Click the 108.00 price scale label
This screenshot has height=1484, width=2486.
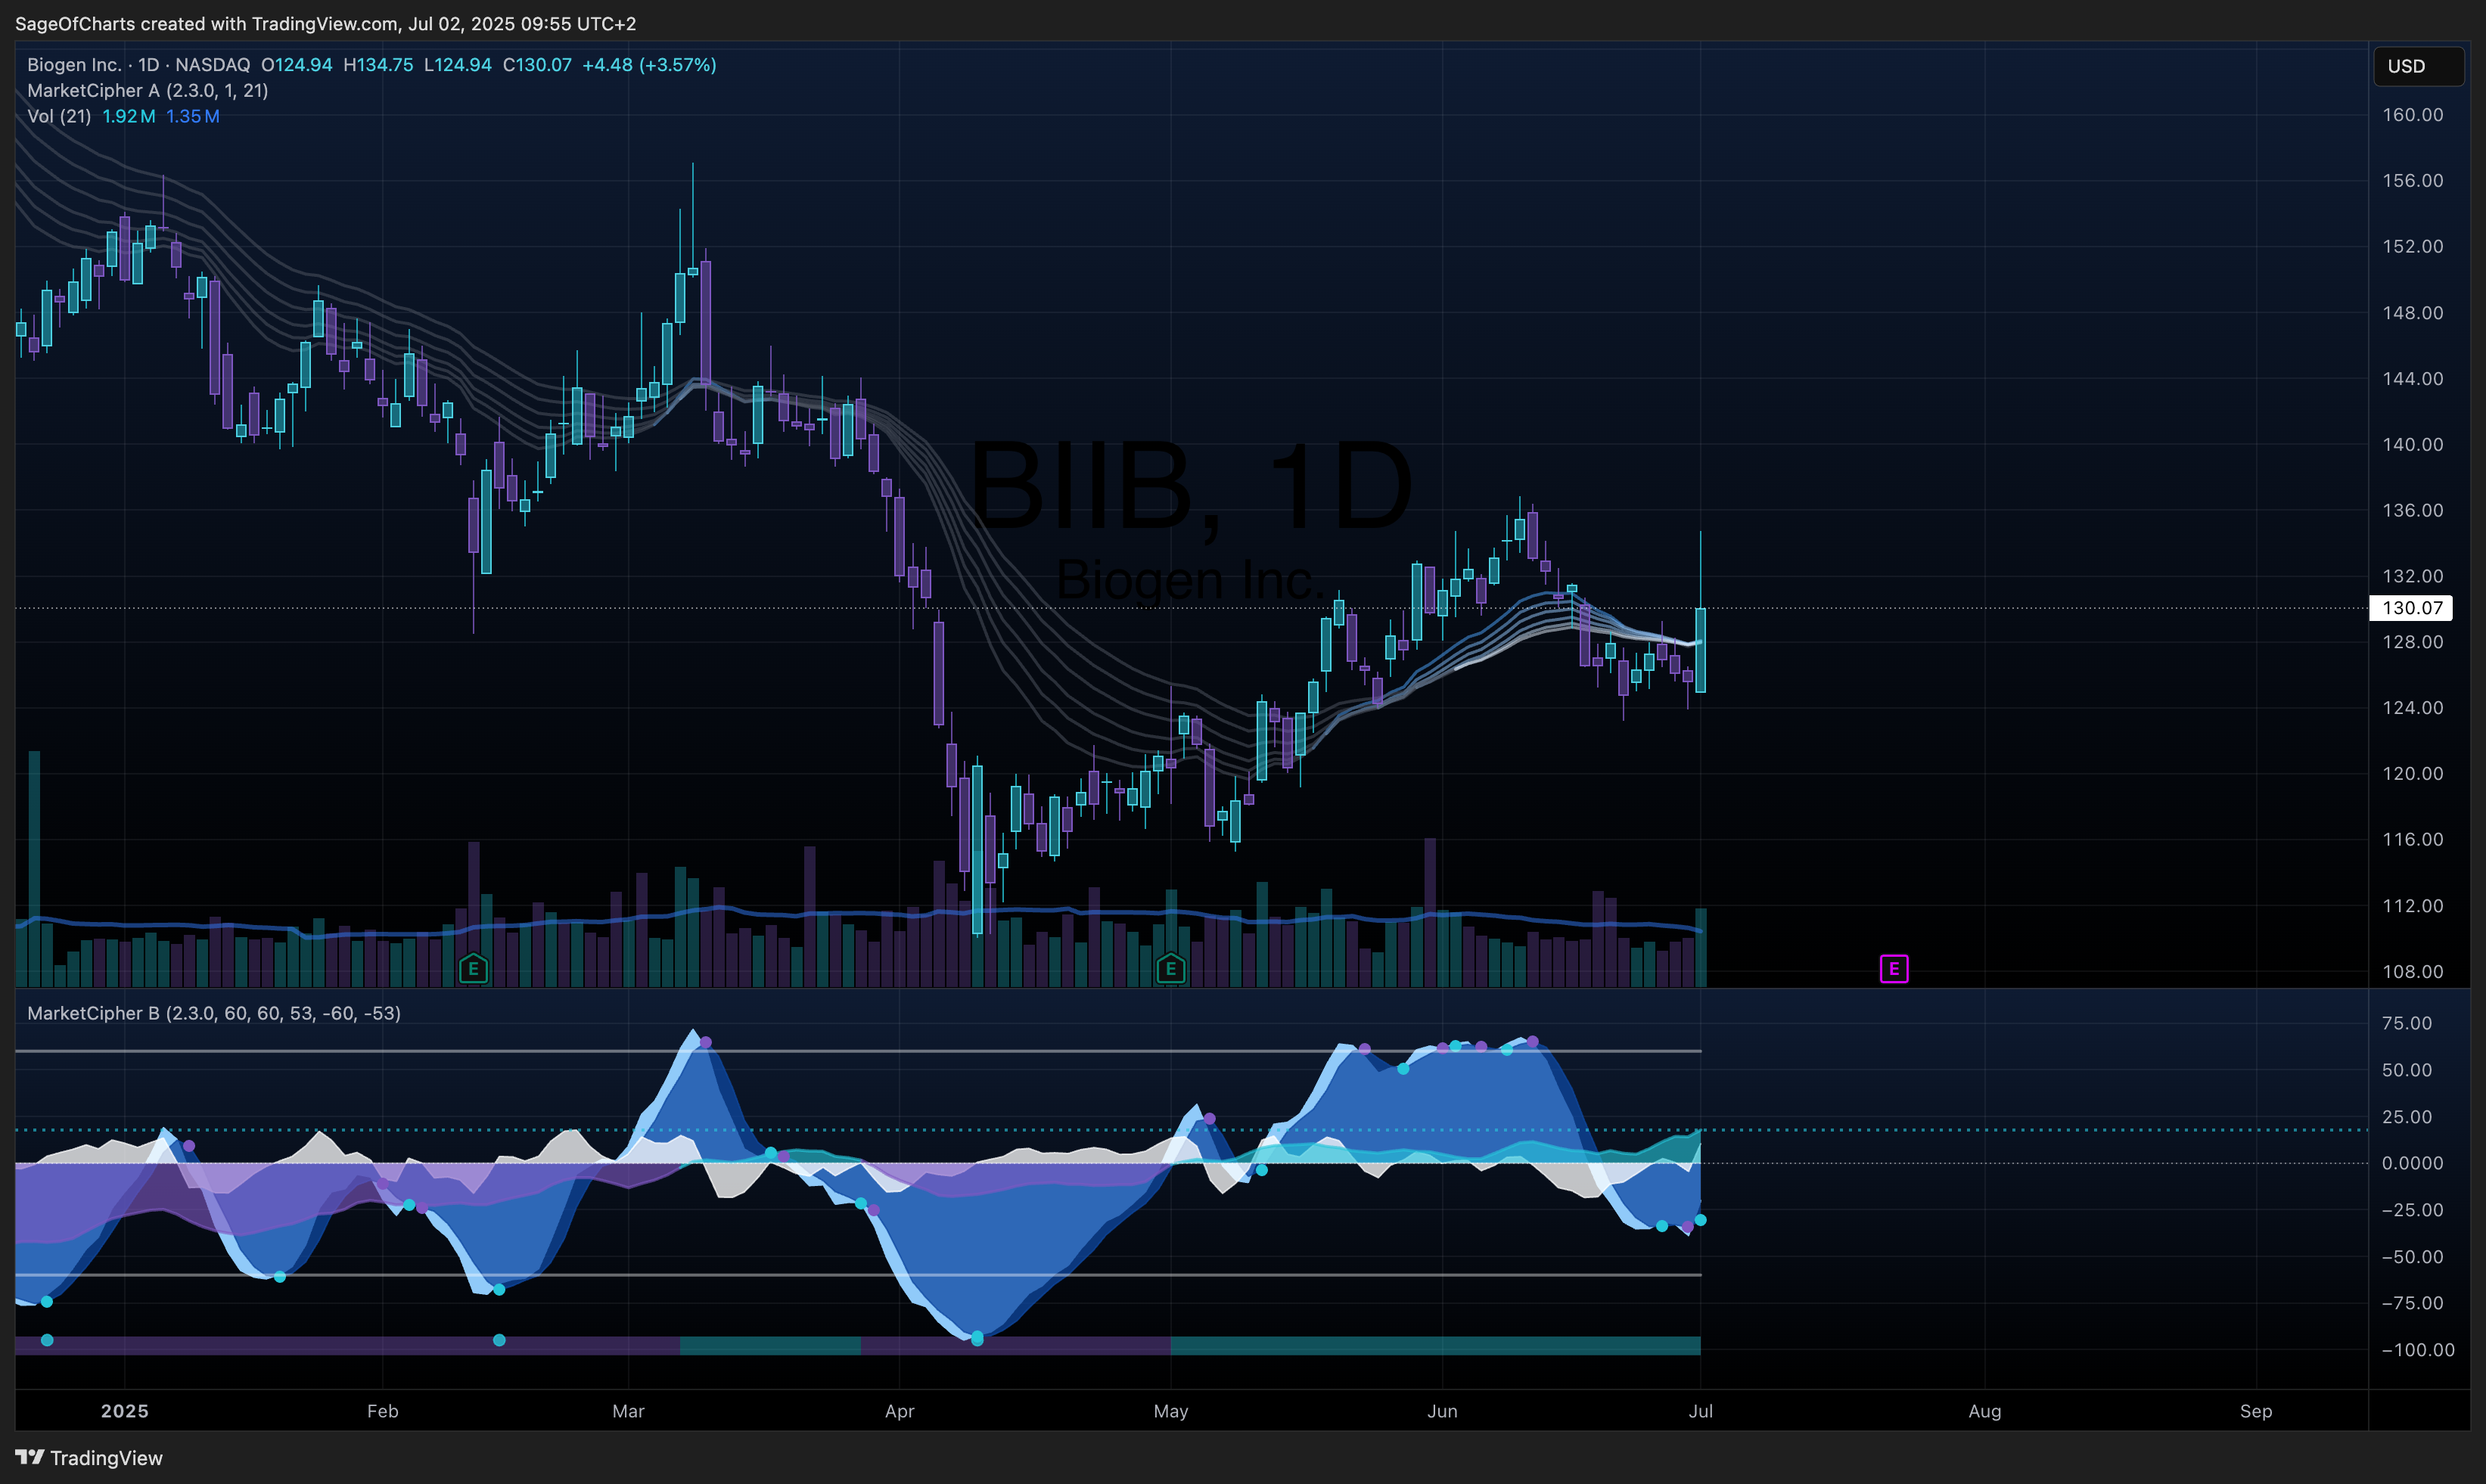(x=2412, y=971)
